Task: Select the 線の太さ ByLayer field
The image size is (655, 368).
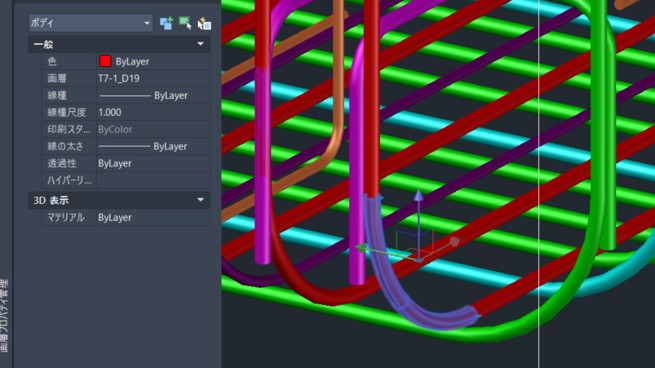Action: 153,146
